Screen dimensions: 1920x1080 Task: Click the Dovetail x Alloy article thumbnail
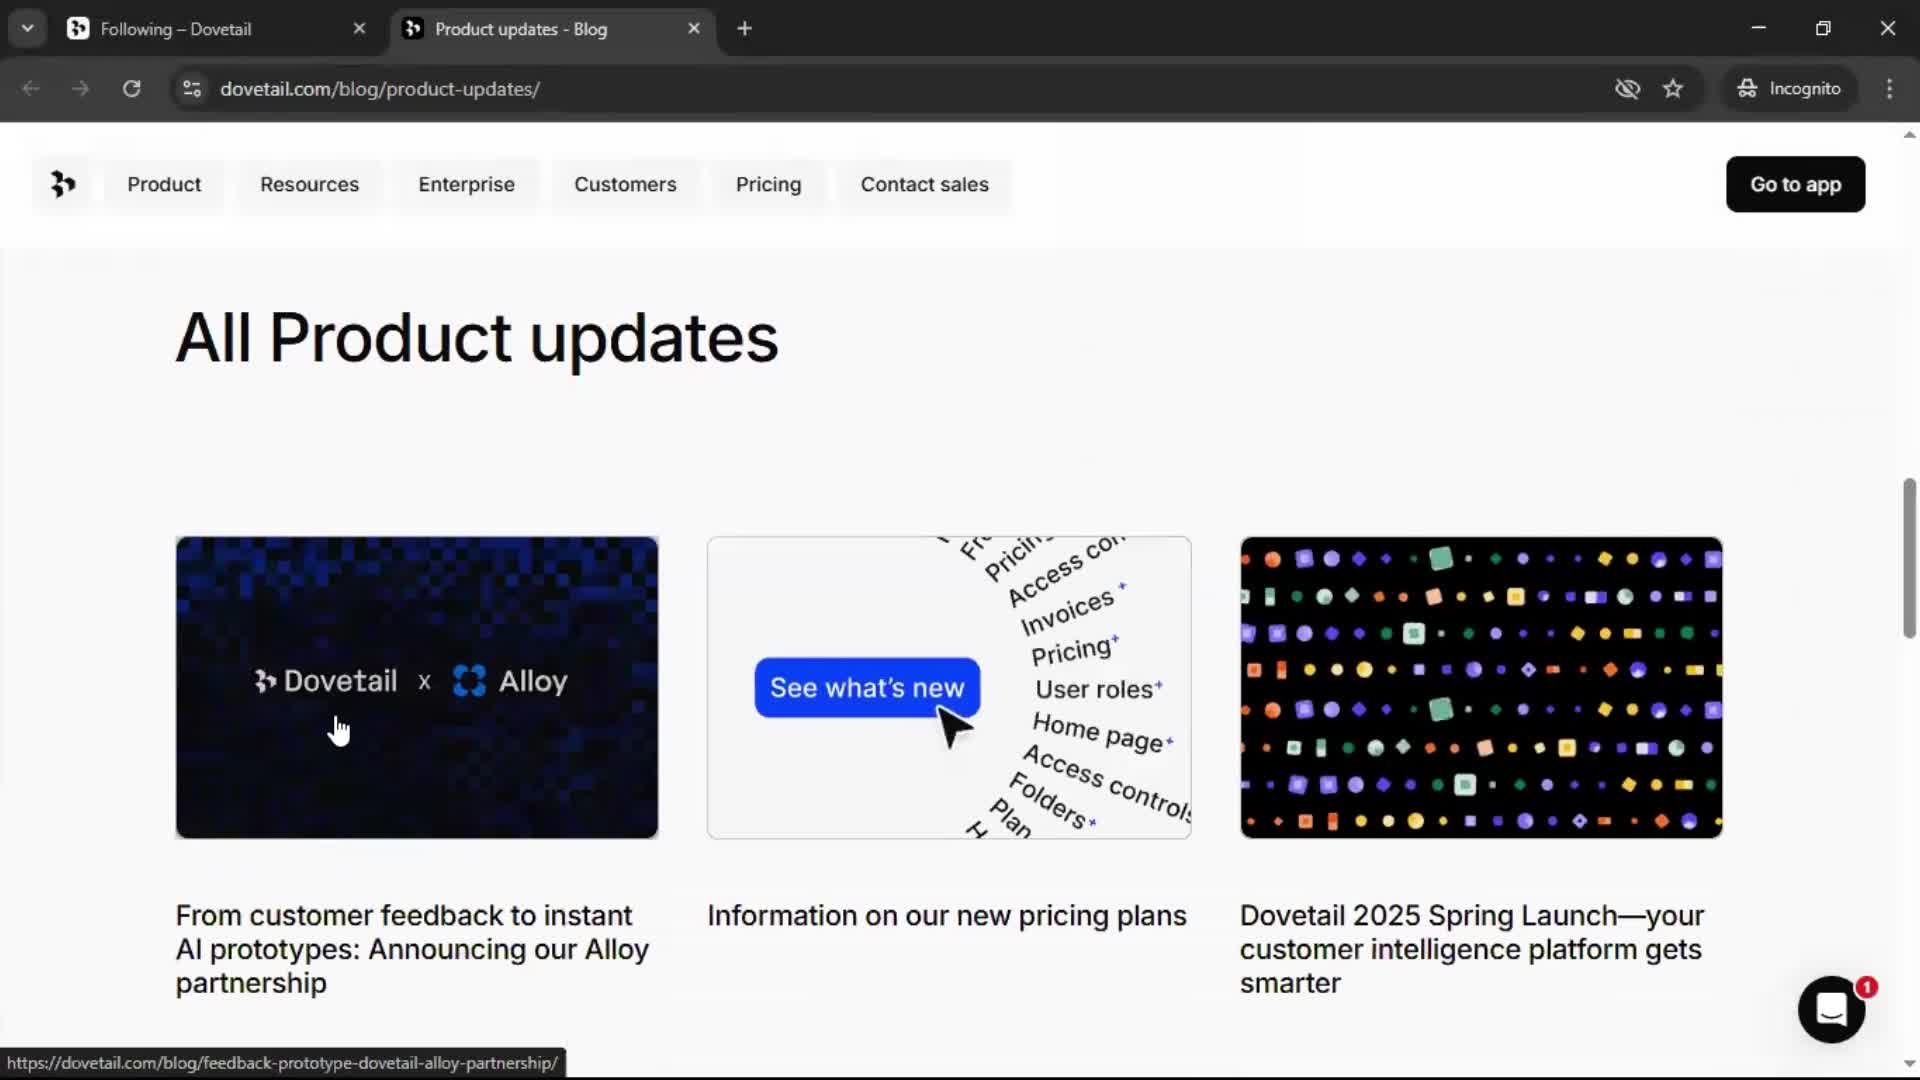[x=416, y=687]
